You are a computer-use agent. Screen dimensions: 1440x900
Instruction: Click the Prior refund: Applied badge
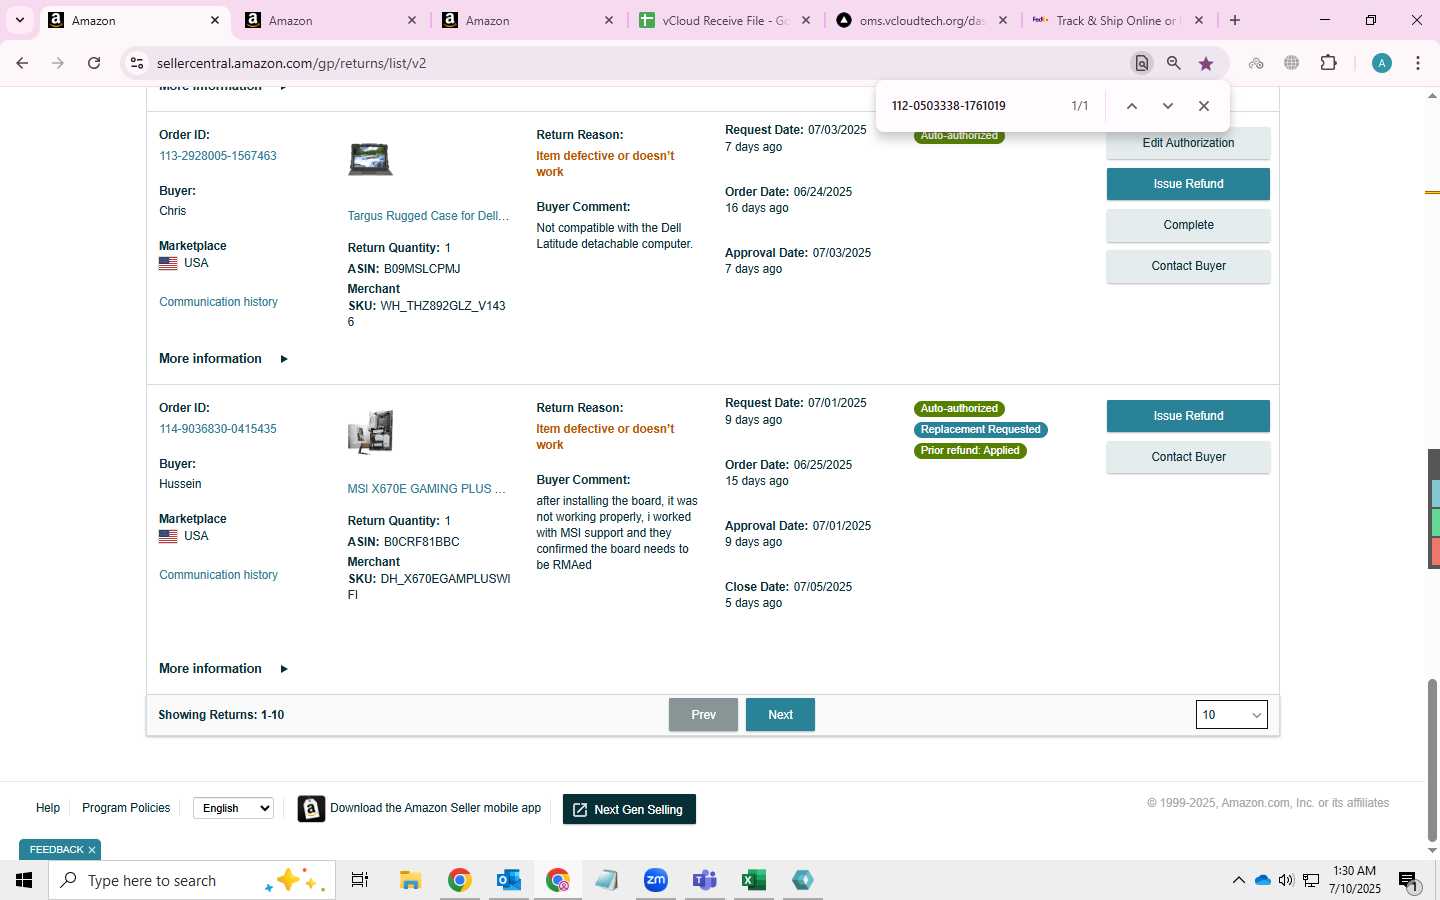tap(970, 451)
